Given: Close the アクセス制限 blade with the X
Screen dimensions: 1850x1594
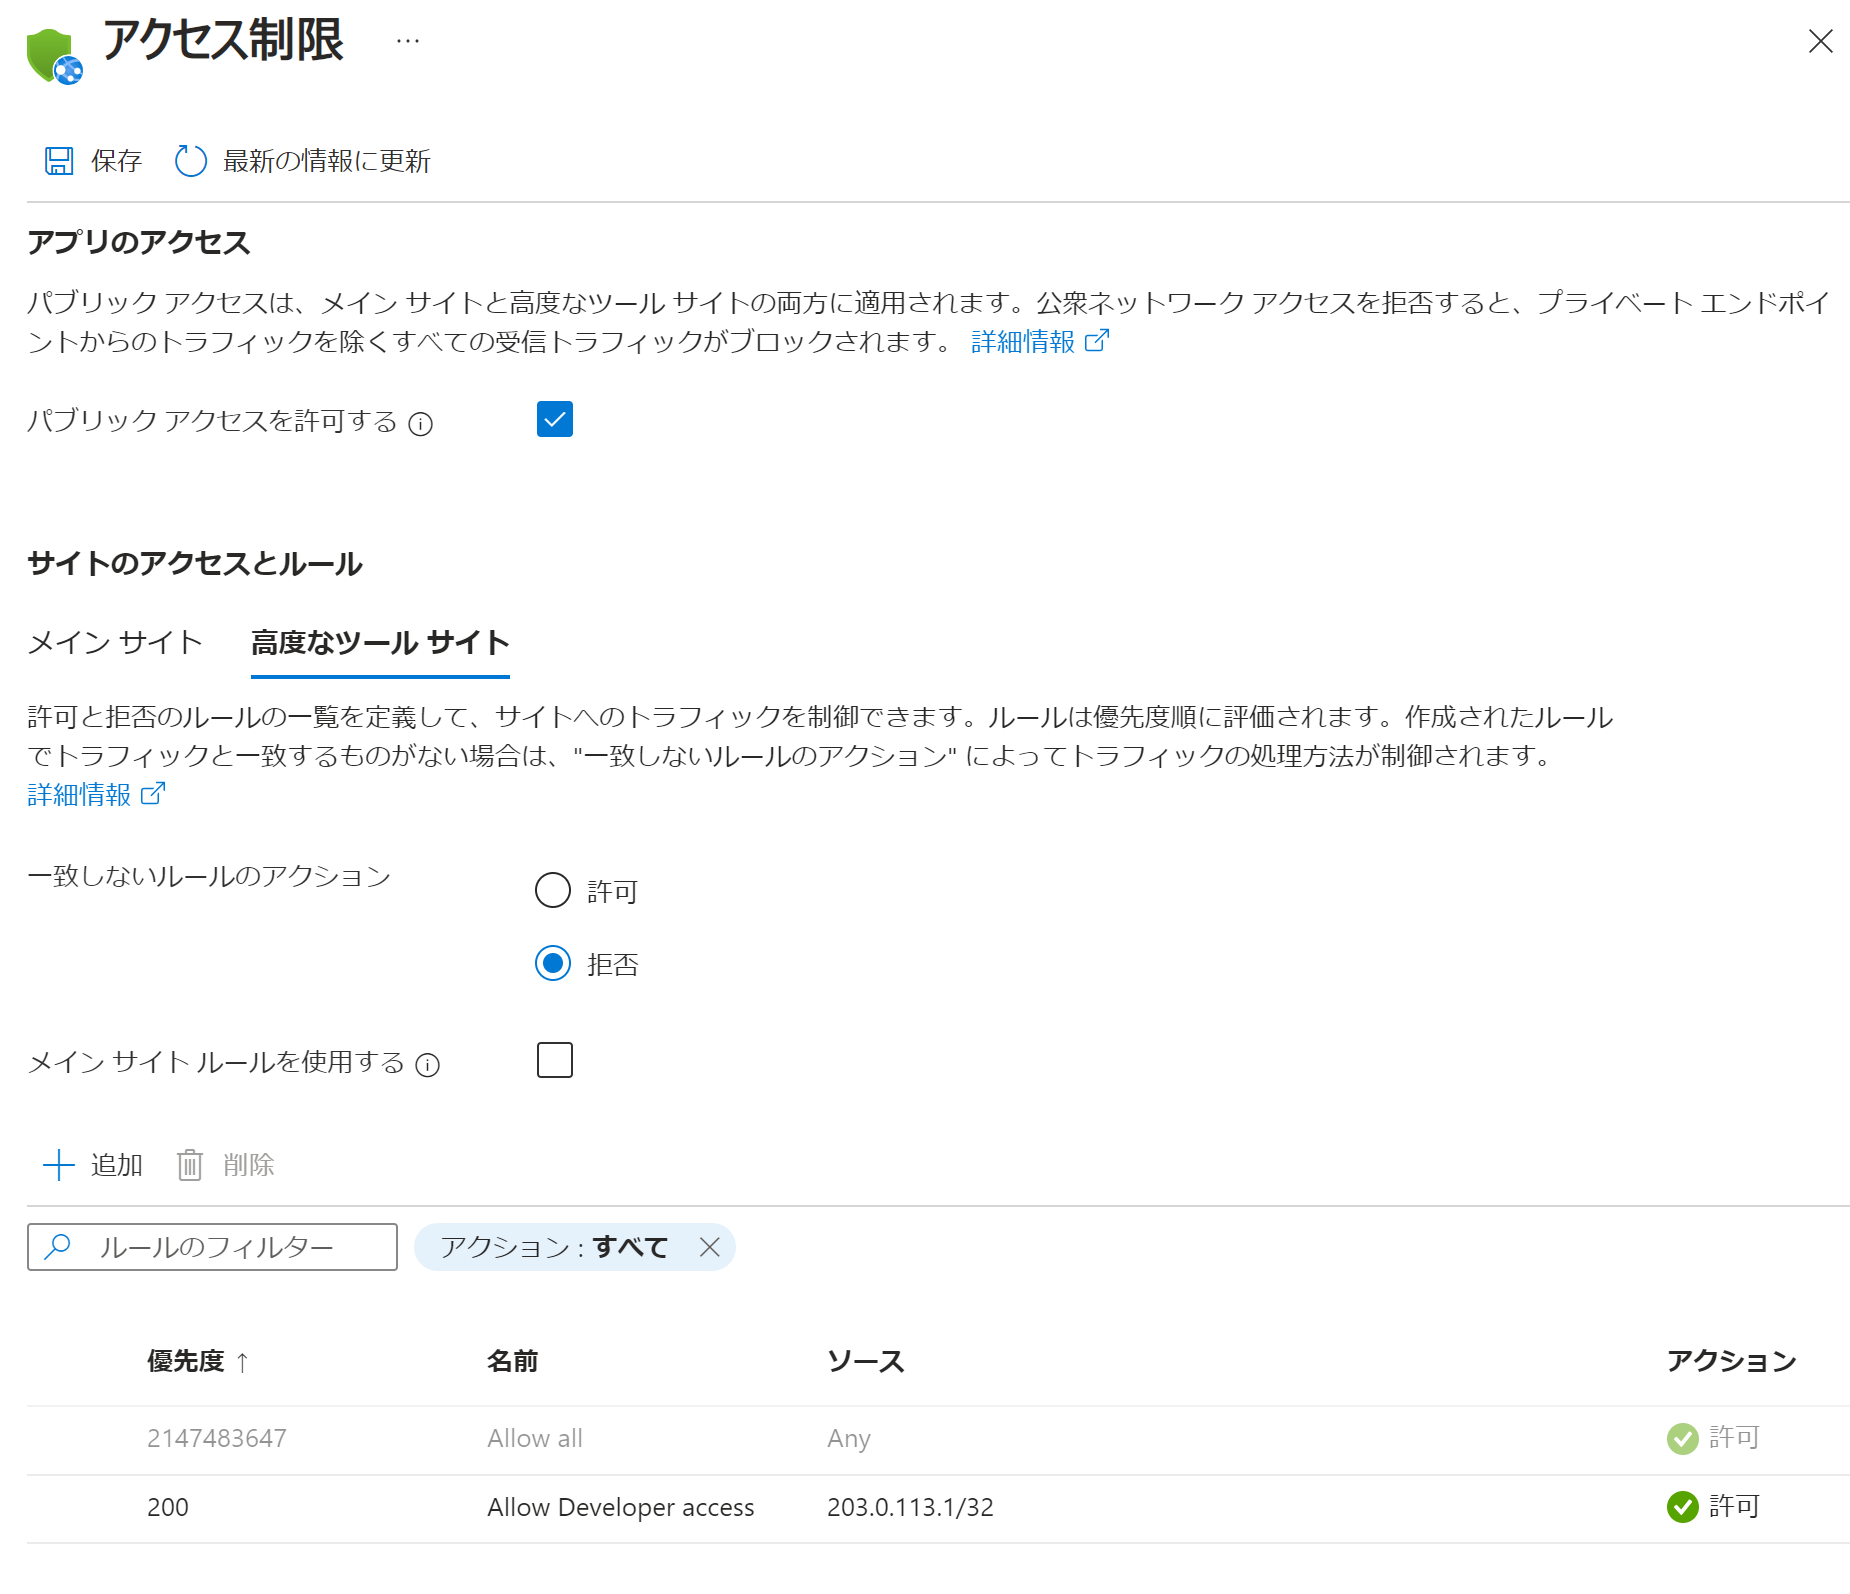Looking at the screenshot, I should (x=1820, y=41).
